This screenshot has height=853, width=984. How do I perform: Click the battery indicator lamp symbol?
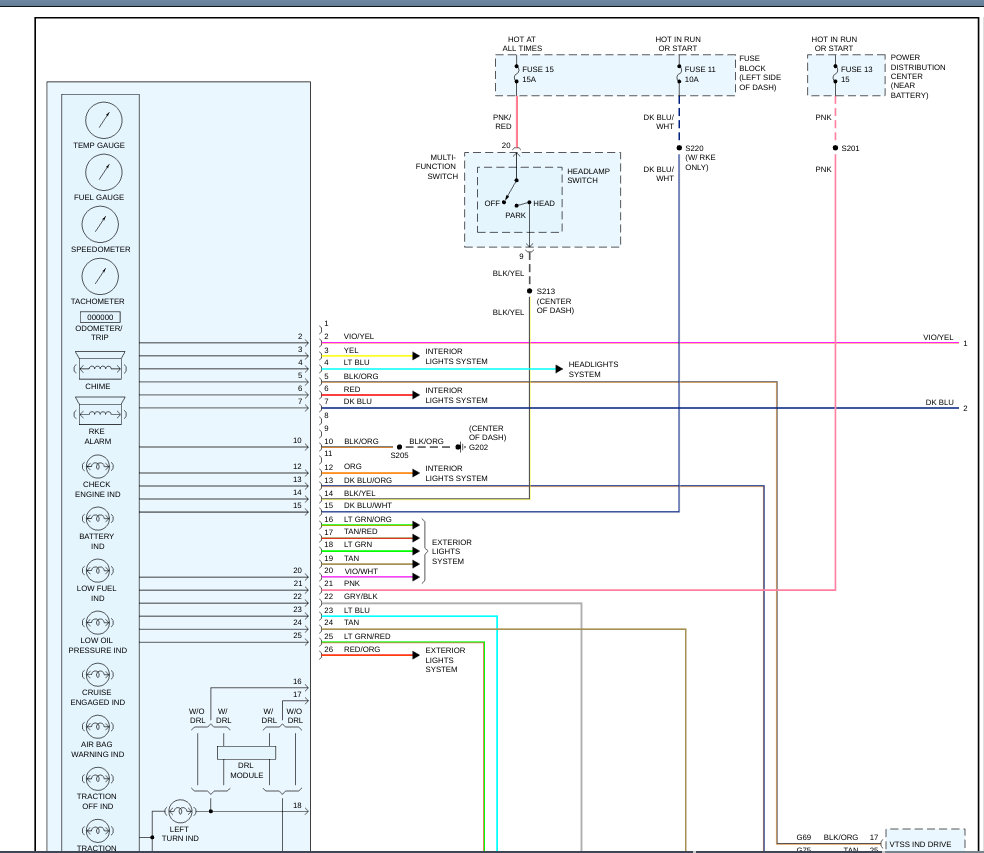(x=97, y=518)
